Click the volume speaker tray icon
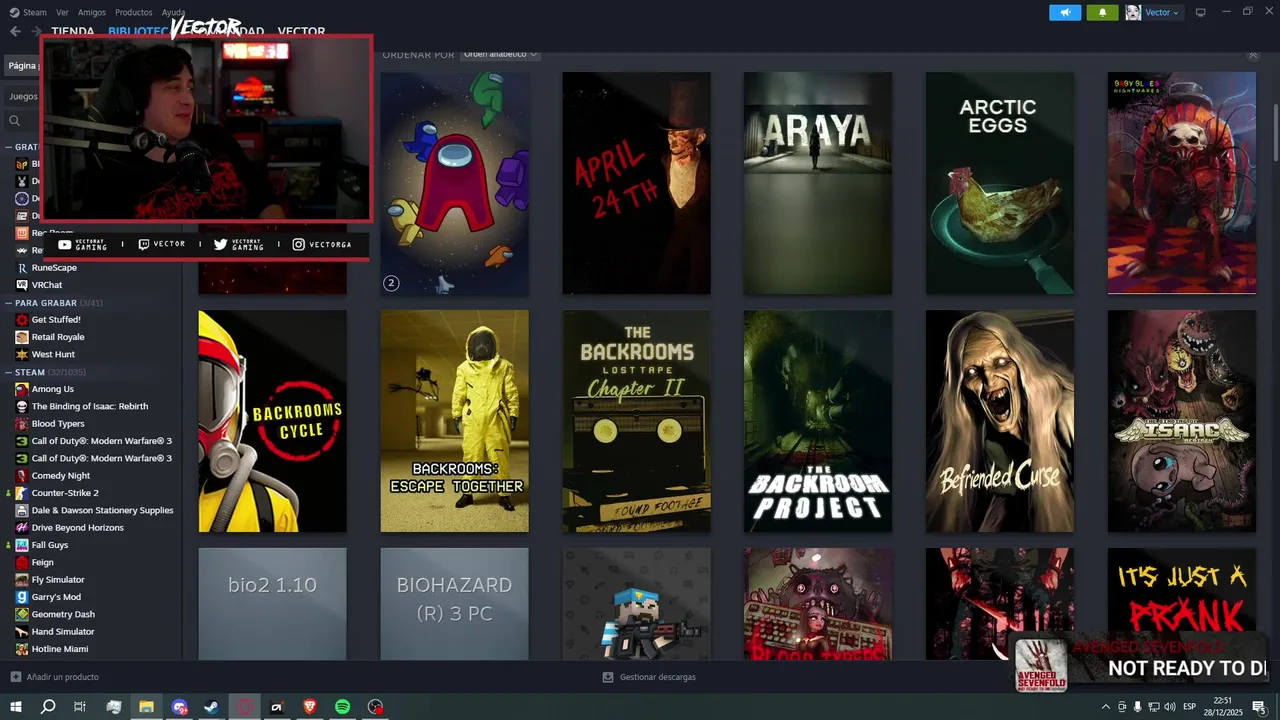 pos(1169,707)
